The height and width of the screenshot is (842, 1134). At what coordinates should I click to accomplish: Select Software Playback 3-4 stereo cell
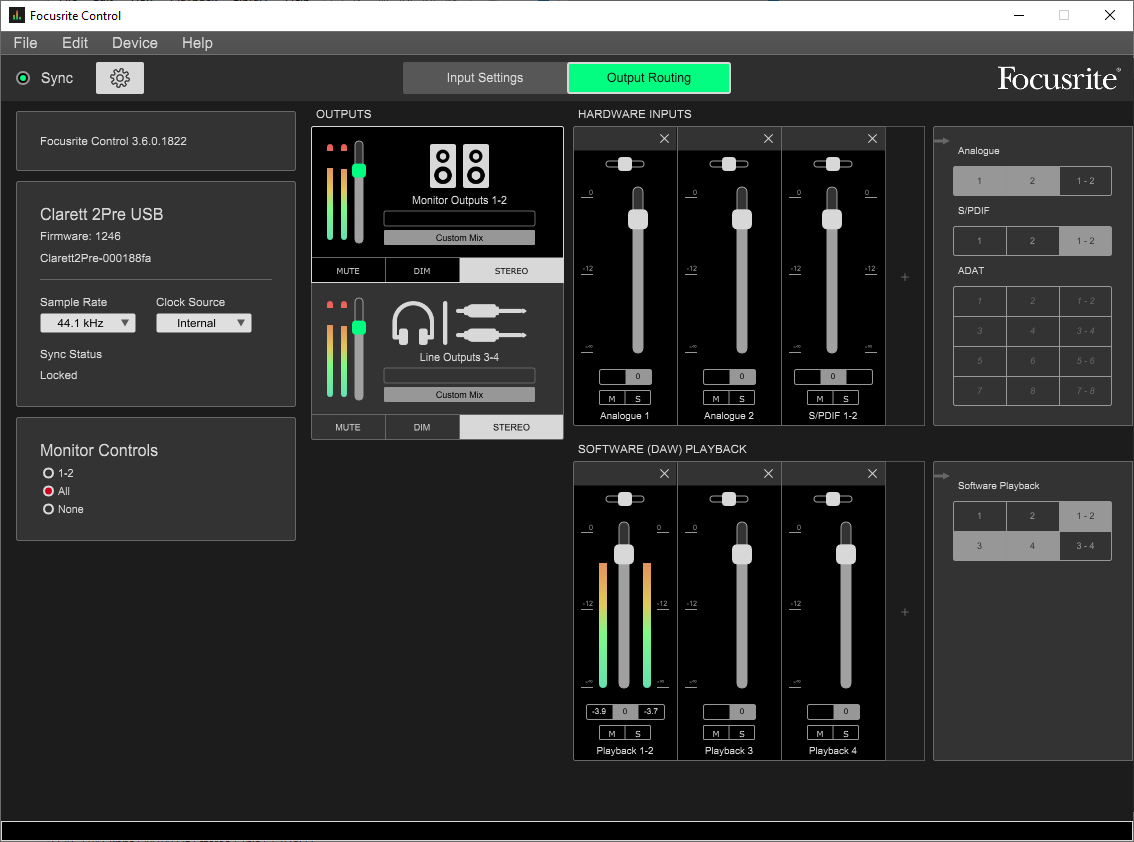(1086, 546)
